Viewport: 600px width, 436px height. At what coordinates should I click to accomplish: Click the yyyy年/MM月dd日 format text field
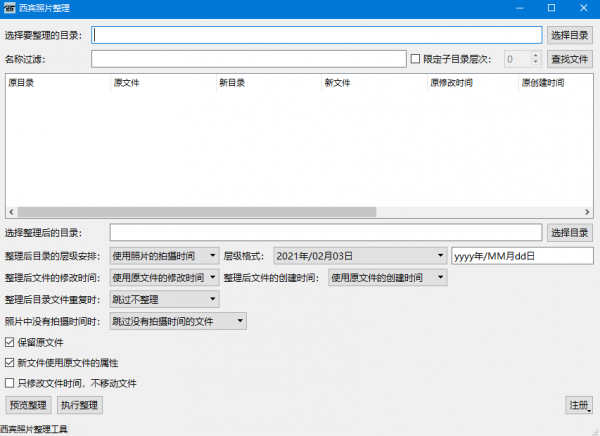522,256
